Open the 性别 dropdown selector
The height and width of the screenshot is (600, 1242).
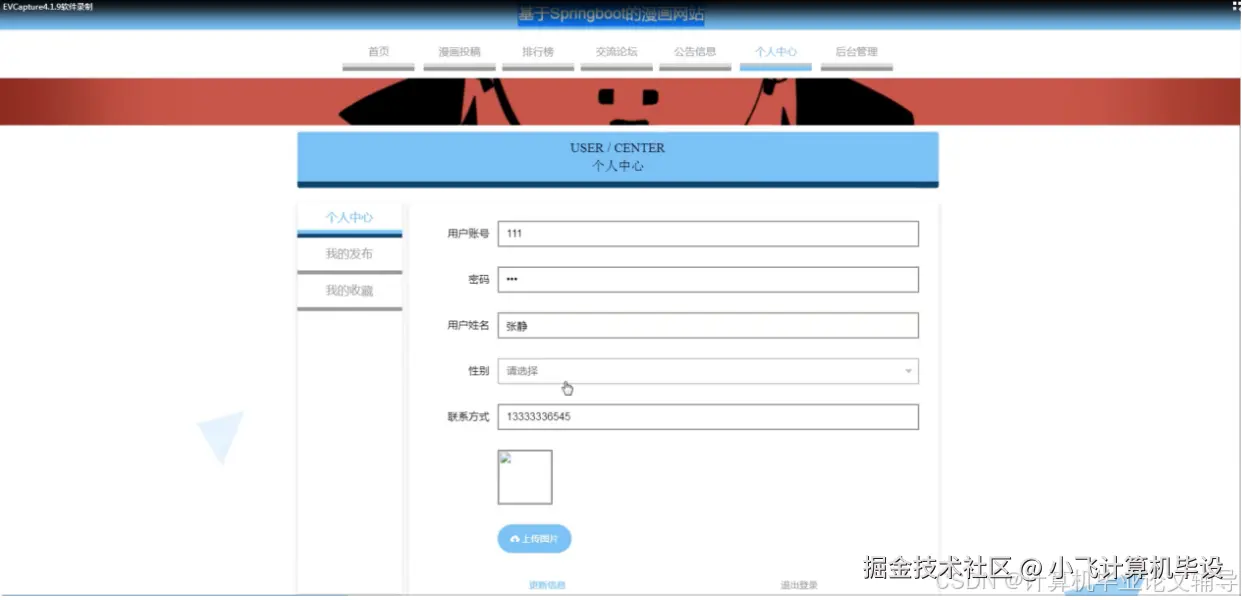pyautogui.click(x=708, y=371)
